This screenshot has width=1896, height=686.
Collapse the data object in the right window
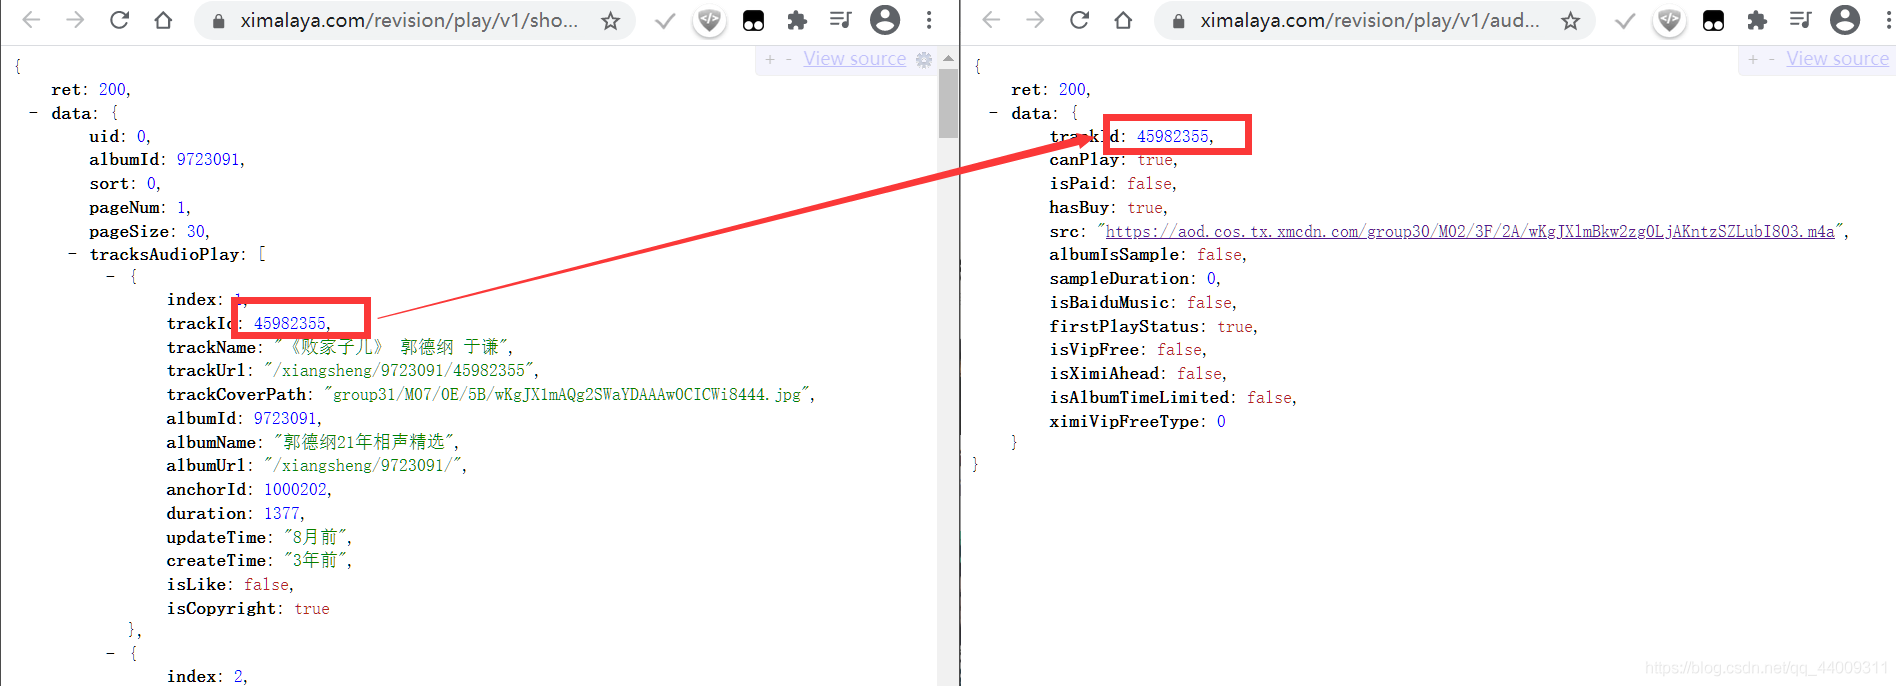993,113
